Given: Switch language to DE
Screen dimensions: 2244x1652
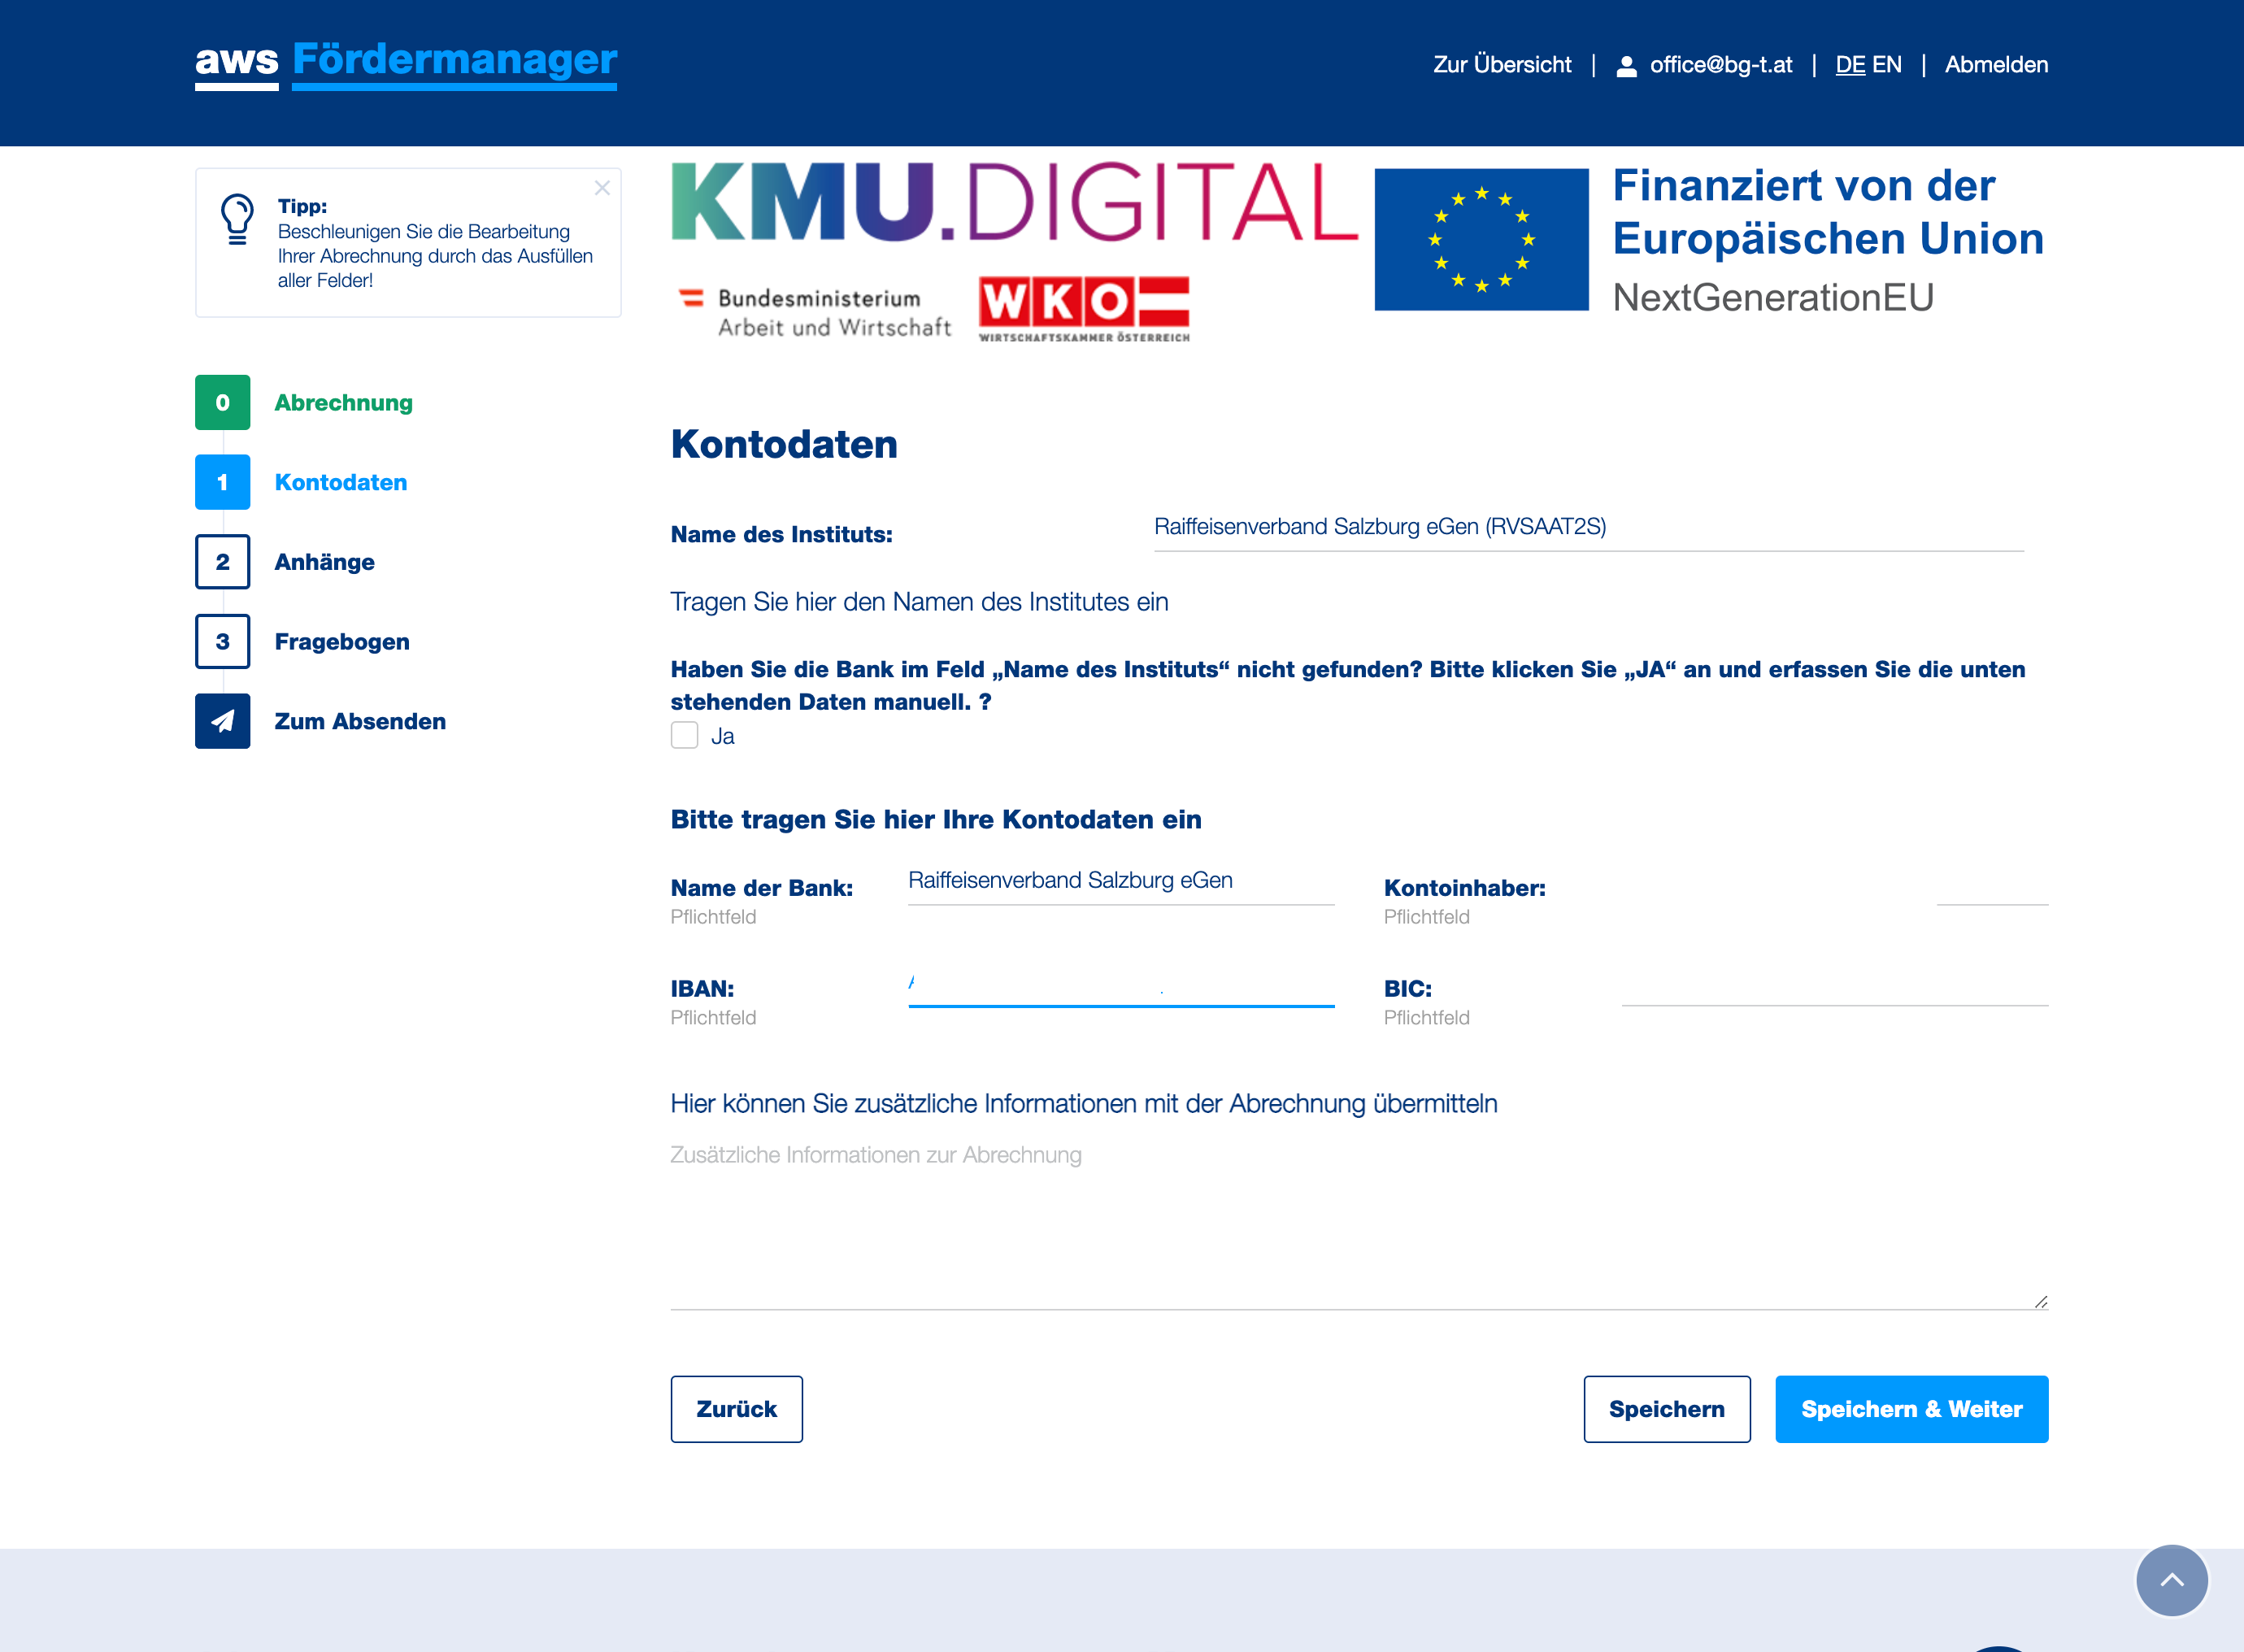Looking at the screenshot, I should click(1850, 65).
